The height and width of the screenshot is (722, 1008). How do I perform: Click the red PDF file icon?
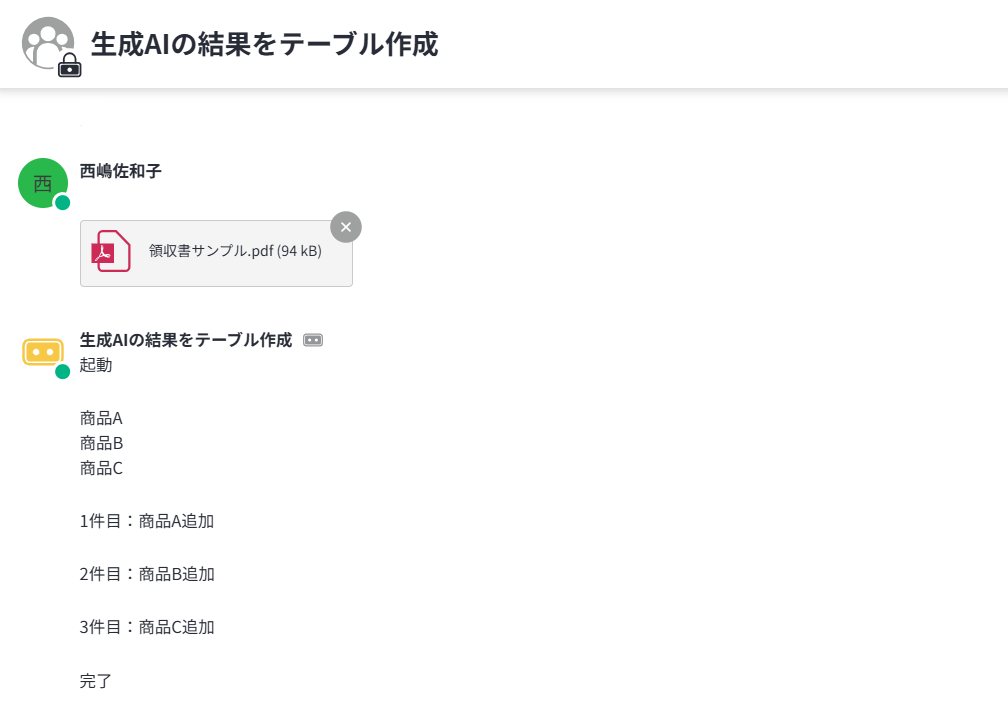click(x=110, y=251)
